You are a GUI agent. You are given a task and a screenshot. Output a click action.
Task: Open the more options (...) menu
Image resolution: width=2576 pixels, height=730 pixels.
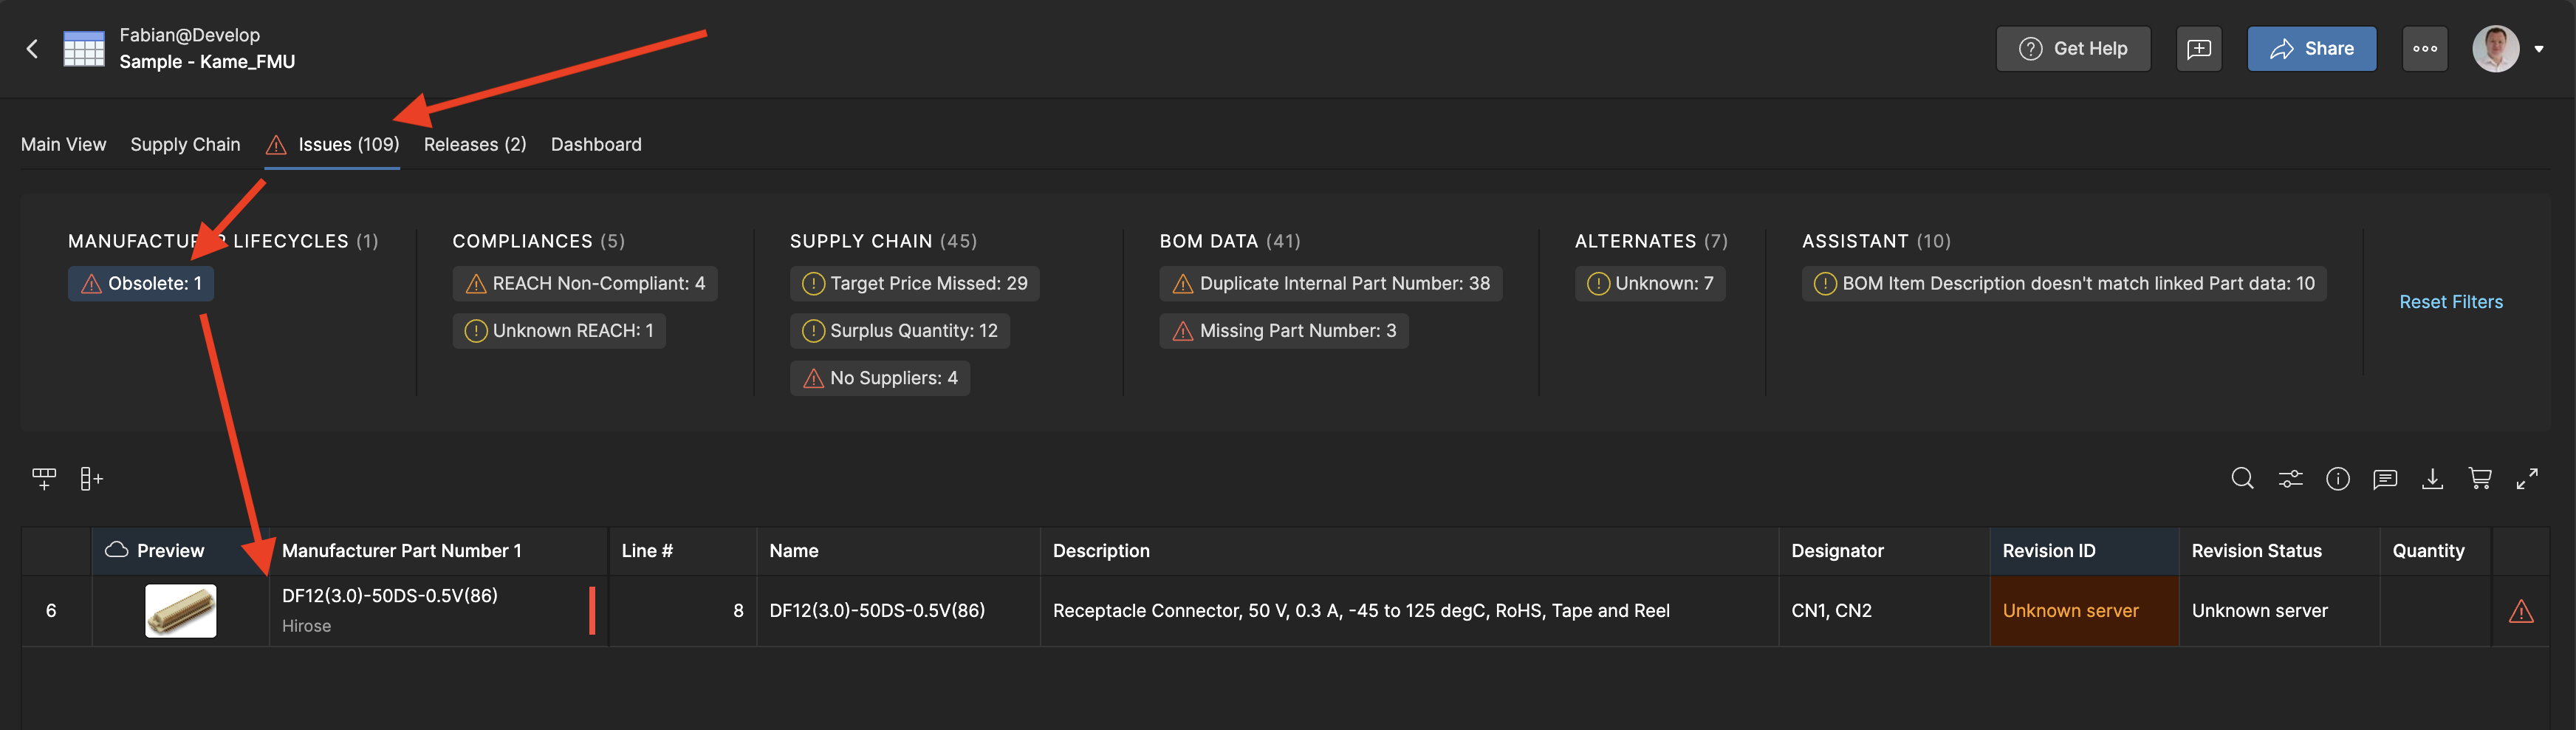coord(2425,48)
